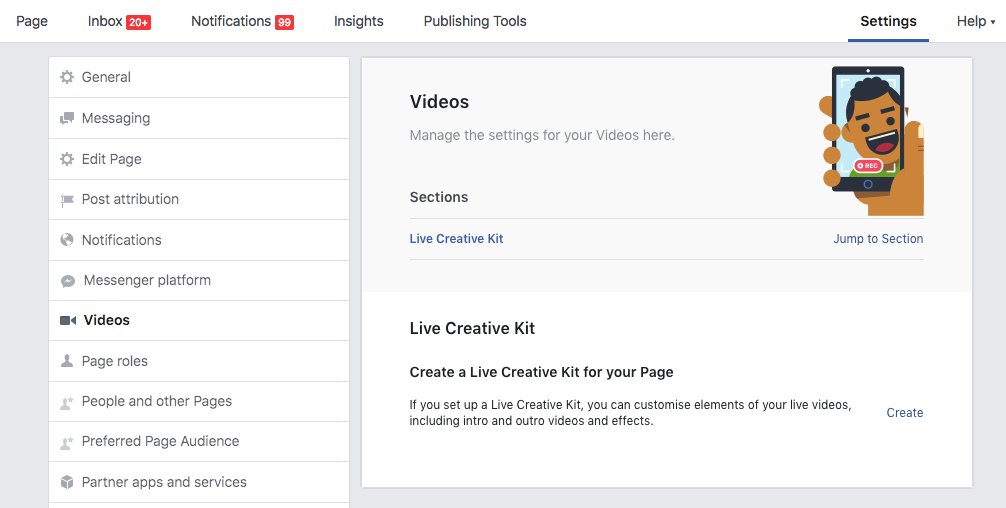
Task: Open the Help dropdown menu
Action: [x=976, y=21]
